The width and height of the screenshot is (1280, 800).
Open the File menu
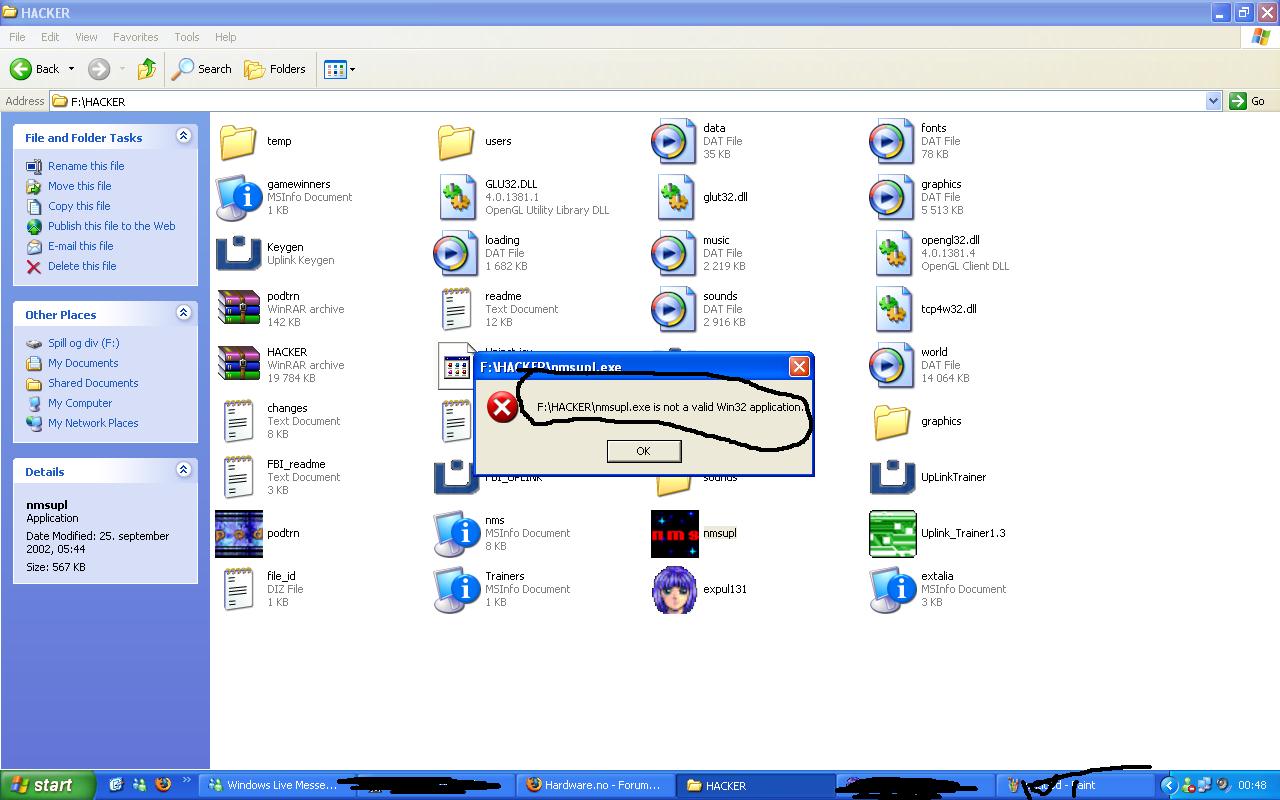tap(17, 37)
